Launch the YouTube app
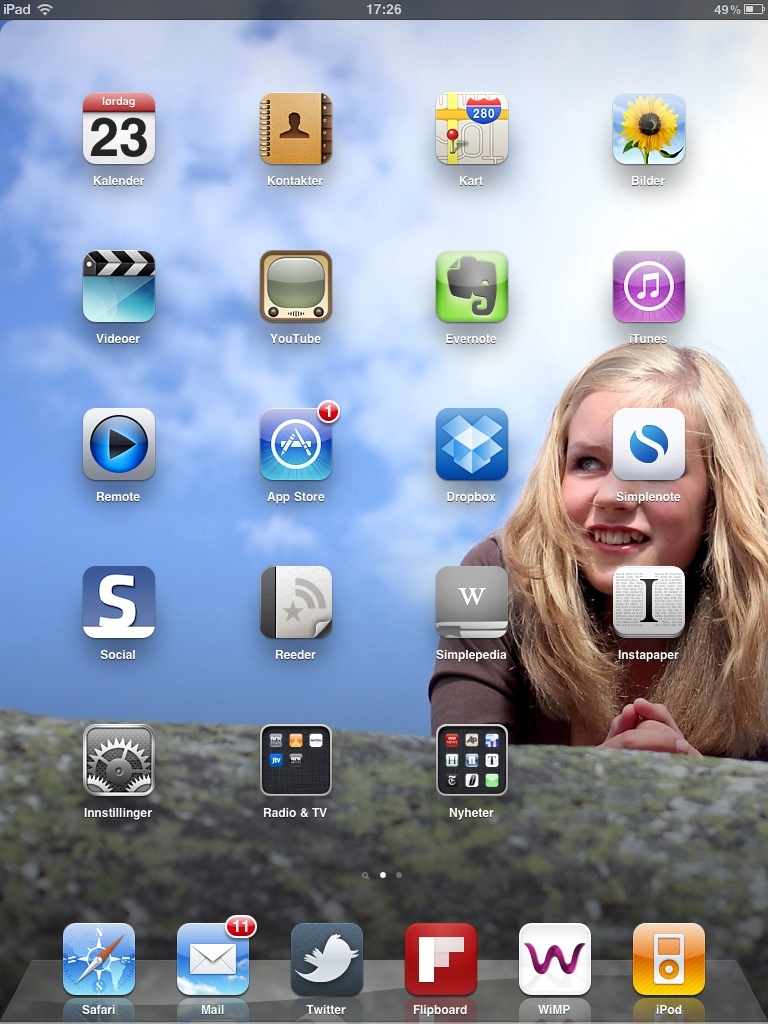Viewport: 768px width, 1024px height. click(296, 286)
